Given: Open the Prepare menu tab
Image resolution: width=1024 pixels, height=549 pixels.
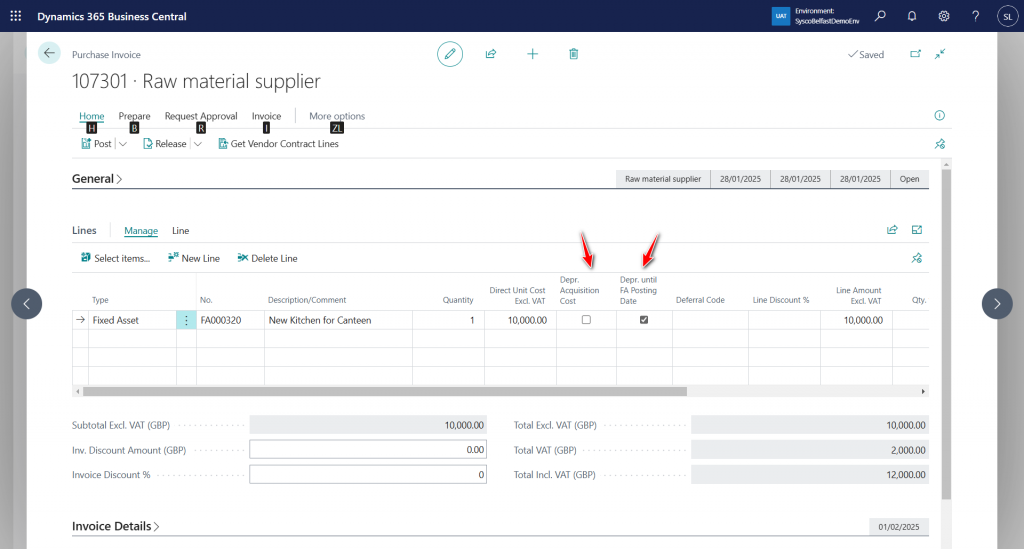Looking at the screenshot, I should pos(134,116).
